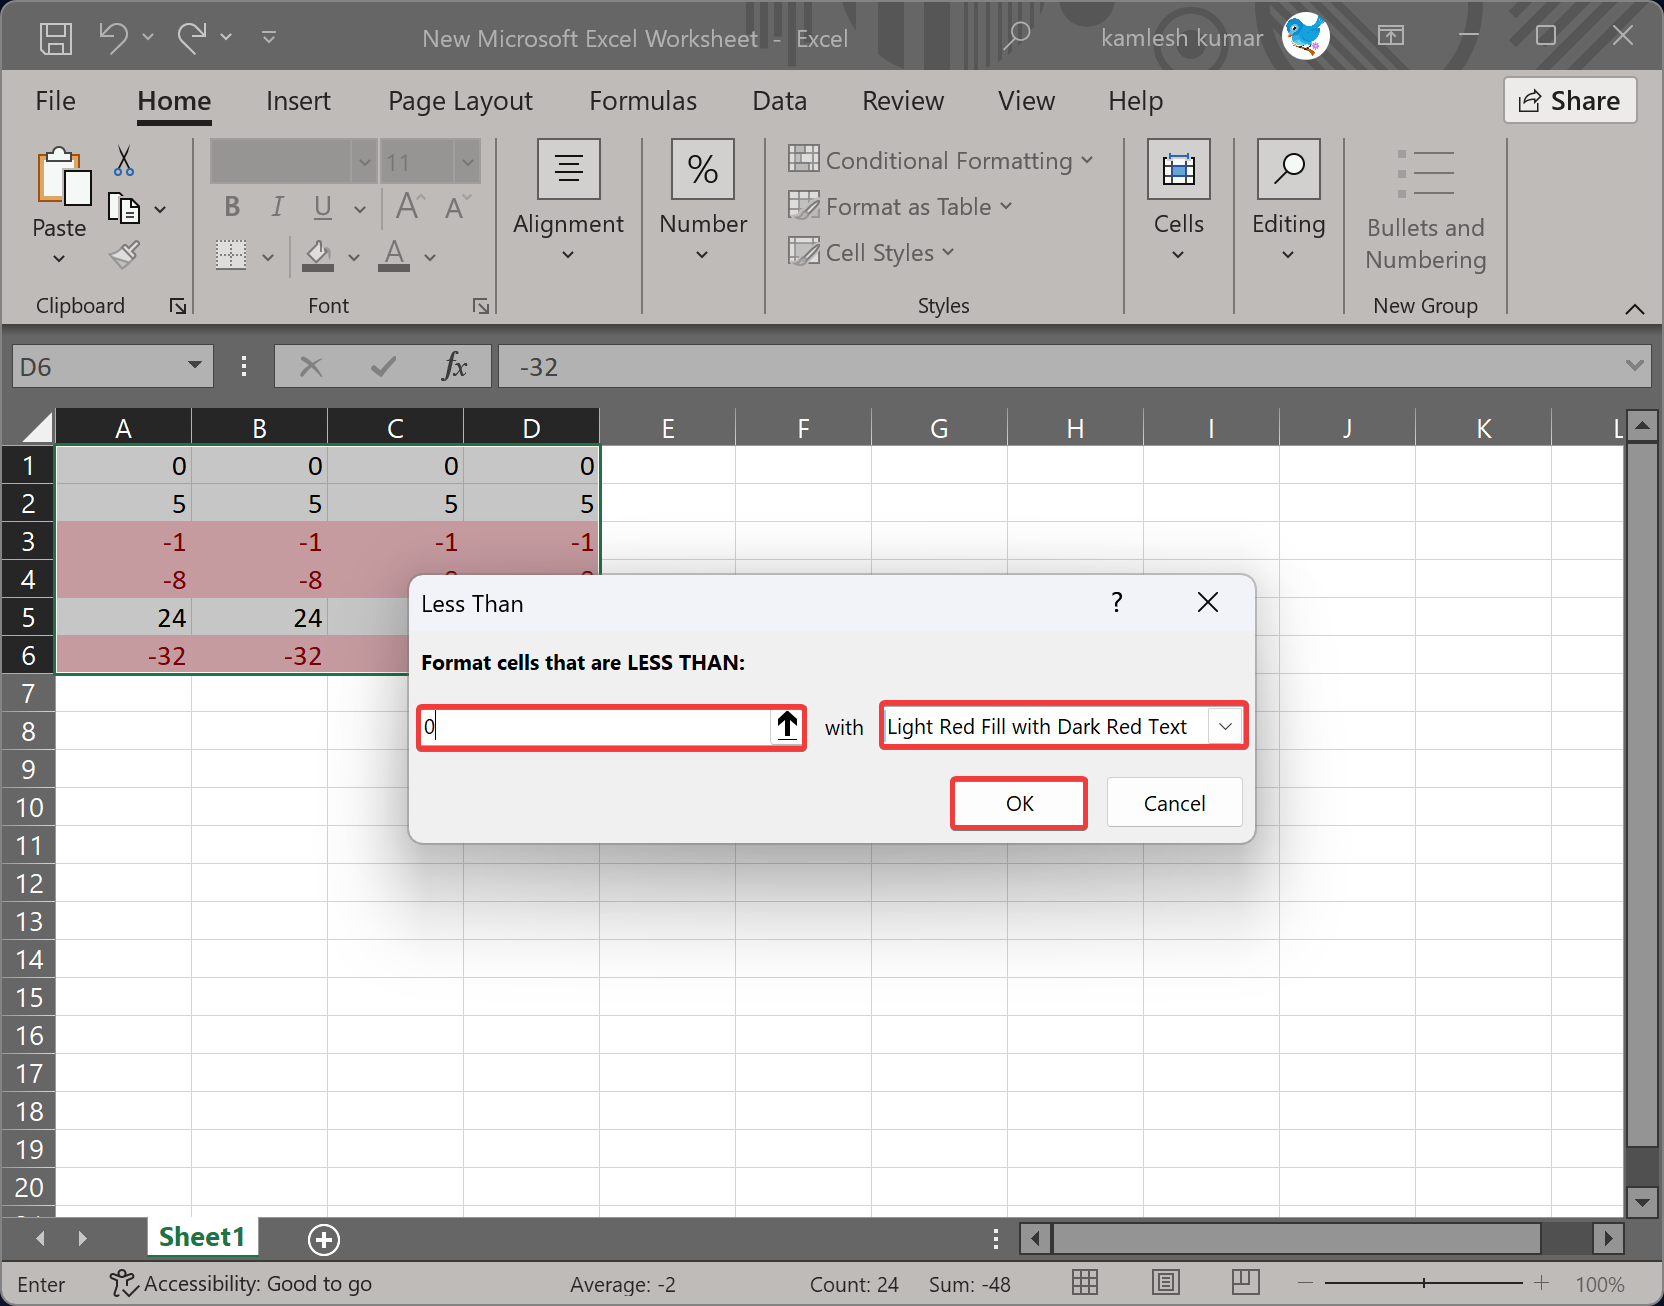Click the Font Color A icon
Viewport: 1664px width, 1306px height.
pyautogui.click(x=394, y=256)
